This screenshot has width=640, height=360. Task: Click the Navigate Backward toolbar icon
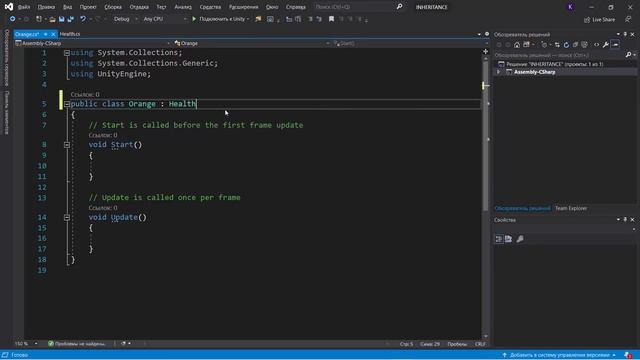point(12,19)
